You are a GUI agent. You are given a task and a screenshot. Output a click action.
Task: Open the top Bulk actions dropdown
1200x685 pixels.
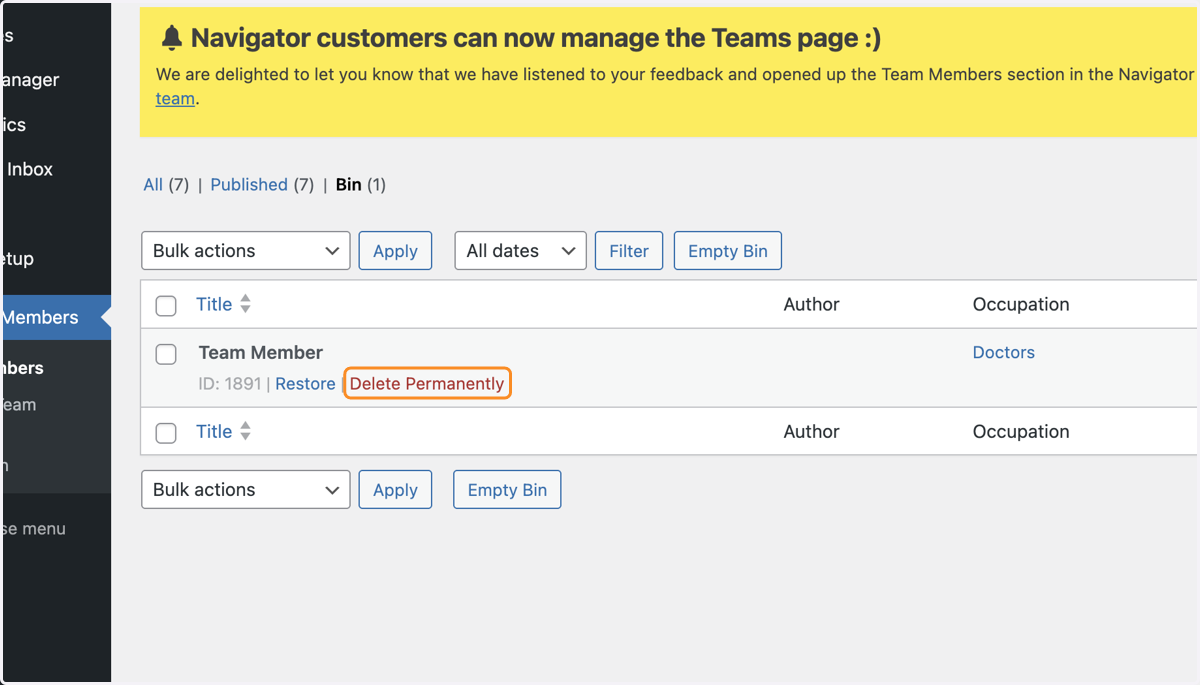click(x=246, y=251)
